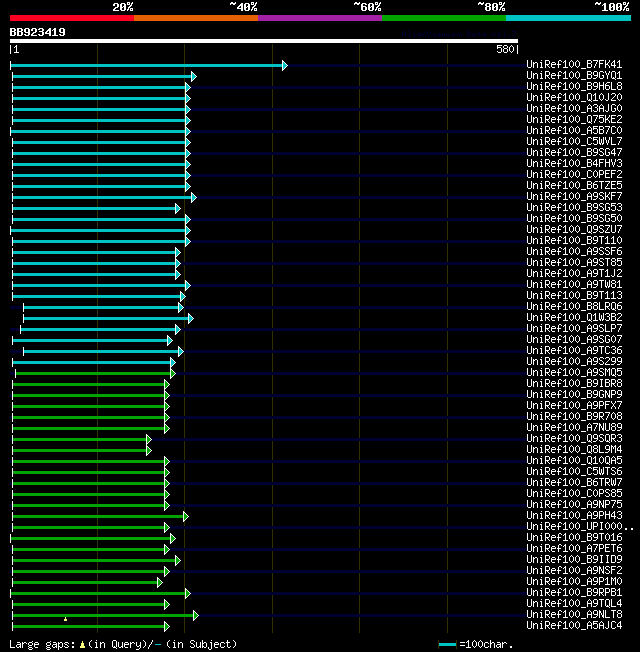Image resolution: width=640 pixels, height=652 pixels.
Task: Click the arrowhead ending the UniRef100_A9PH43 alignment
Action: 186,516
